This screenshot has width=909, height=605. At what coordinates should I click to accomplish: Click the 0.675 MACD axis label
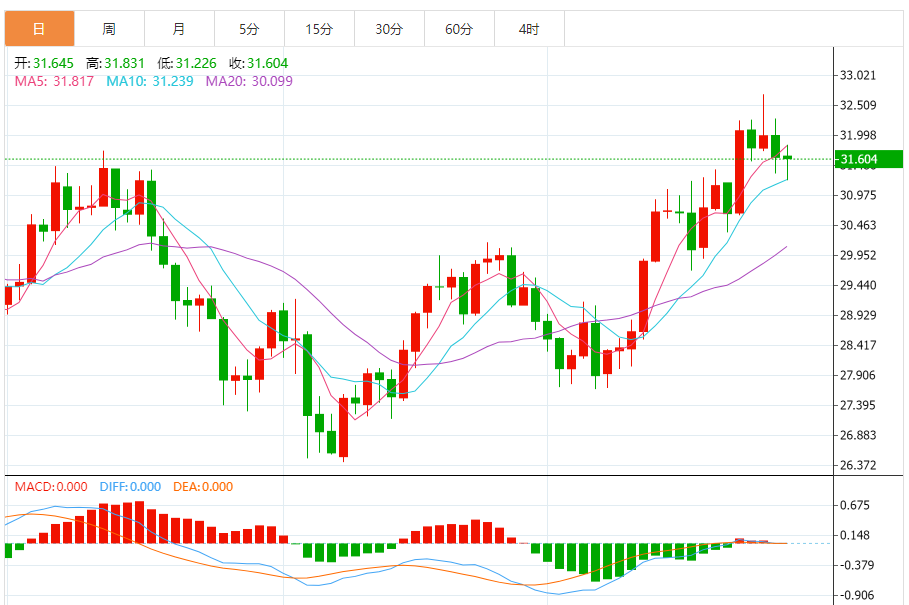tap(855, 505)
